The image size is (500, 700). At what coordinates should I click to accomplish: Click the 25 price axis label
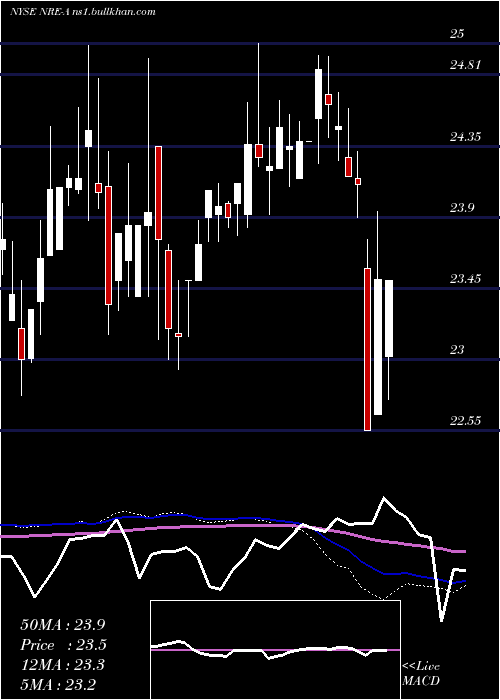pos(457,34)
